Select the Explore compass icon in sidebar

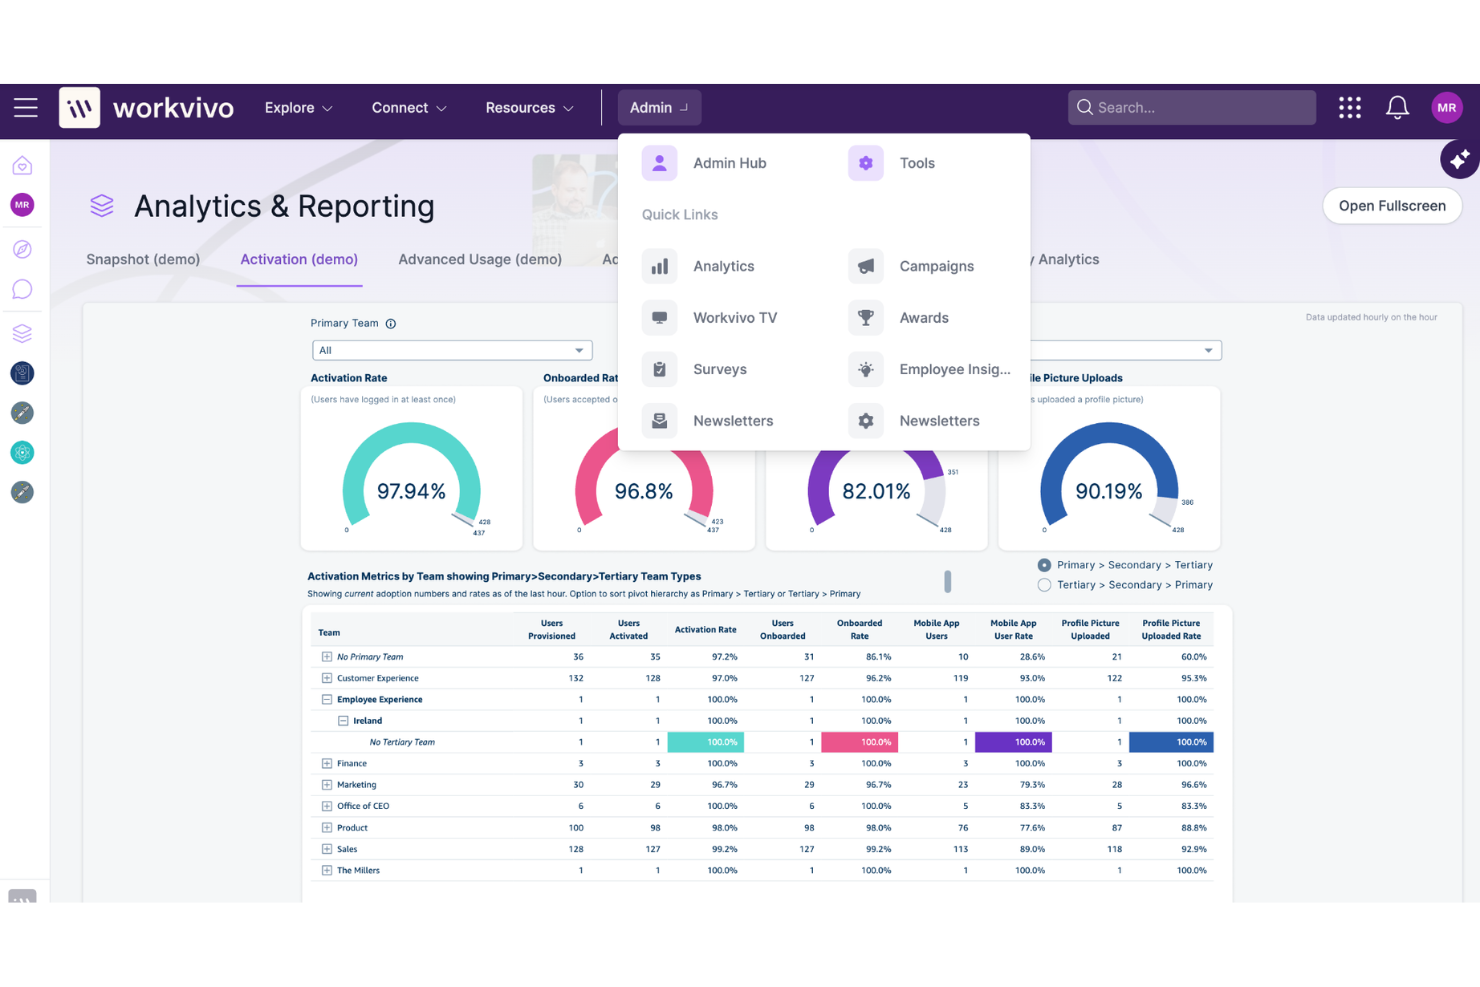[22, 250]
